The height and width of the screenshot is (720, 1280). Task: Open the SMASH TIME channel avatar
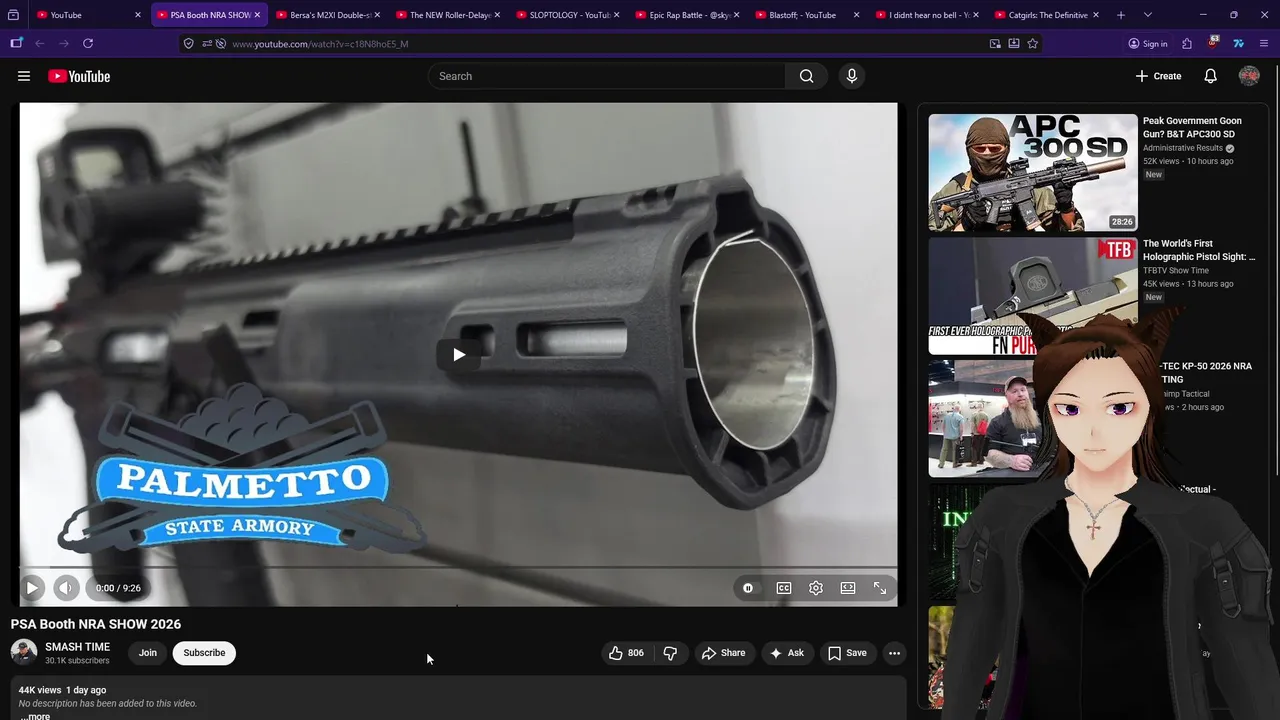pyautogui.click(x=24, y=653)
